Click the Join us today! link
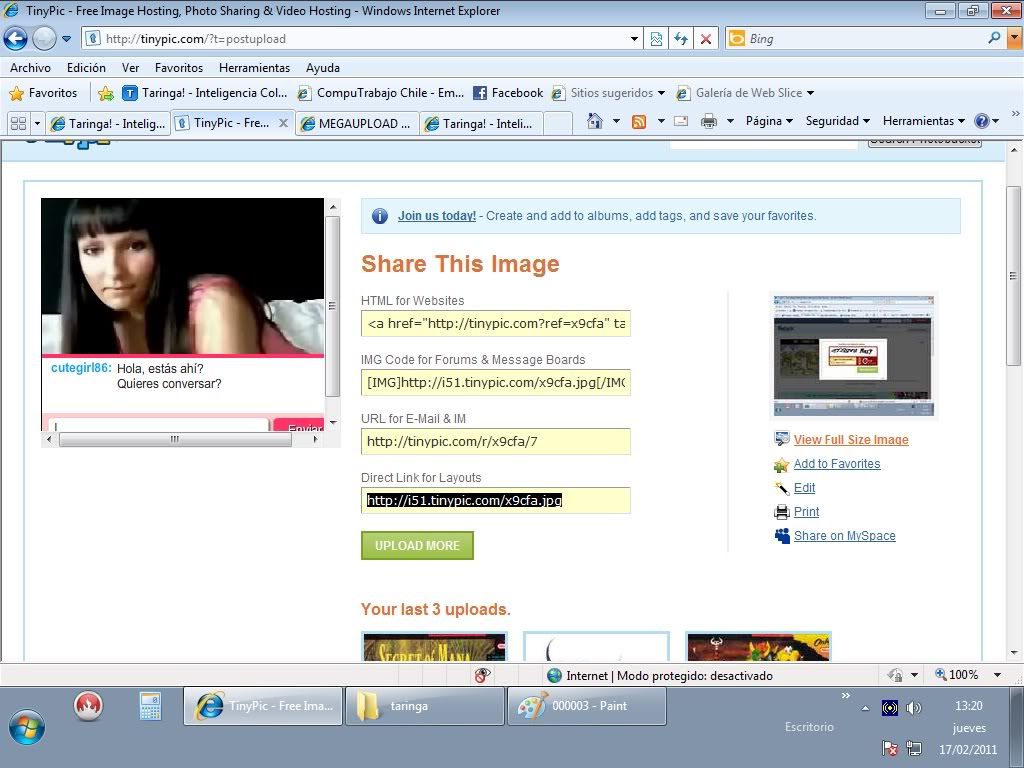 click(x=437, y=216)
